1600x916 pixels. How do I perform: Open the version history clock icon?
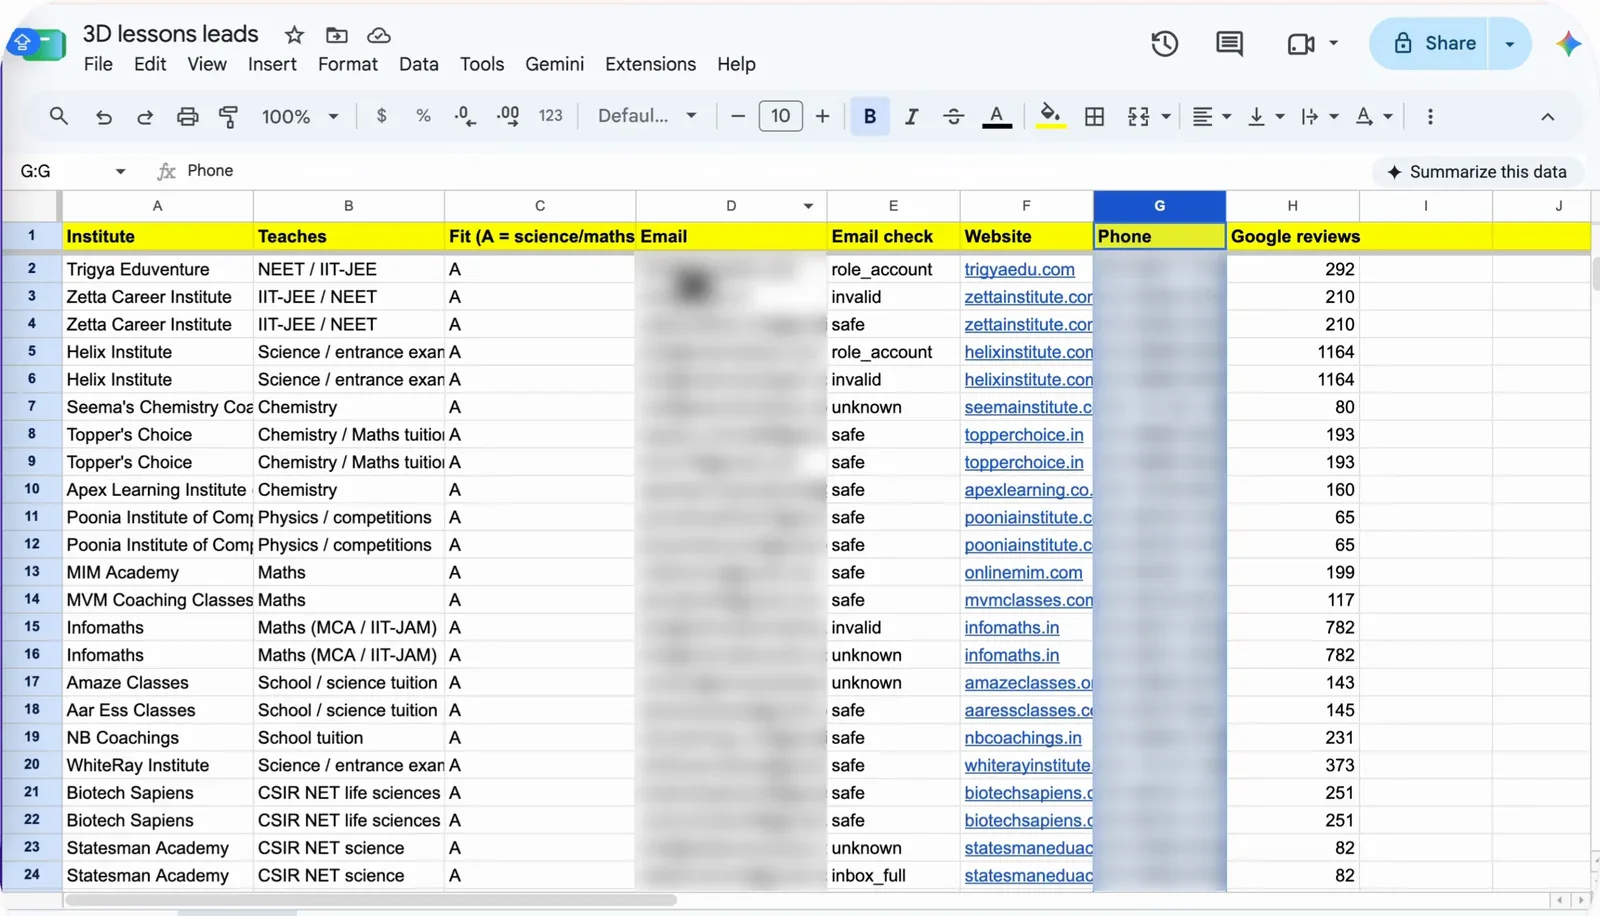1164,43
